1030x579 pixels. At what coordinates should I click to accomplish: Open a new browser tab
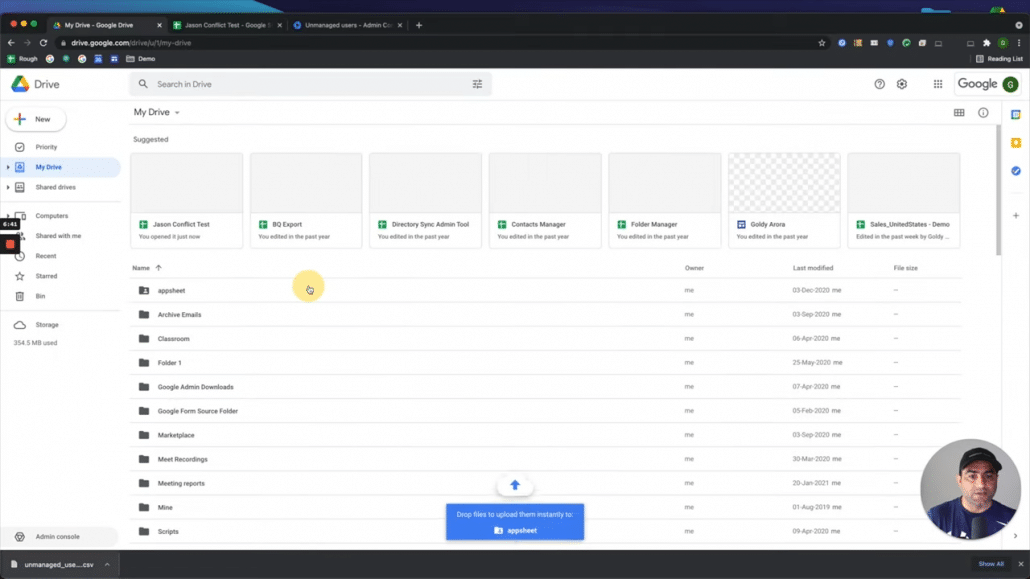coord(419,25)
